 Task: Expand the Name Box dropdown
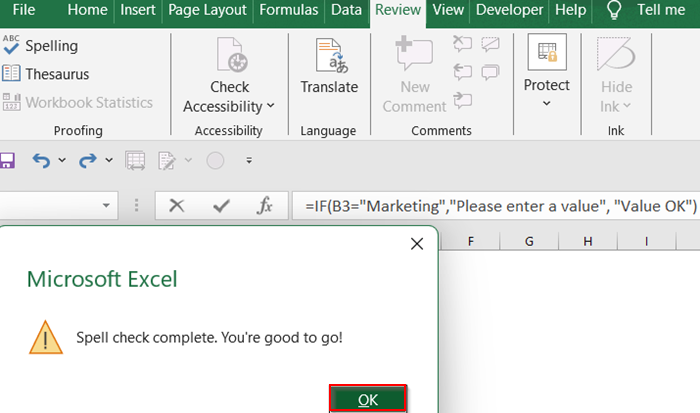click(106, 206)
